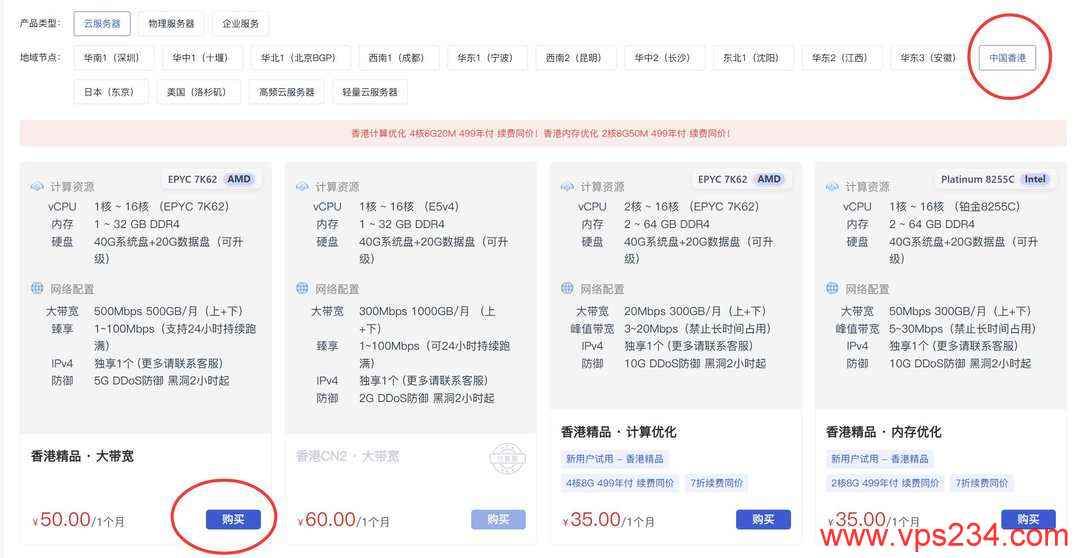Open the 高频云服务器 category
1080x558 pixels.
tap(287, 92)
